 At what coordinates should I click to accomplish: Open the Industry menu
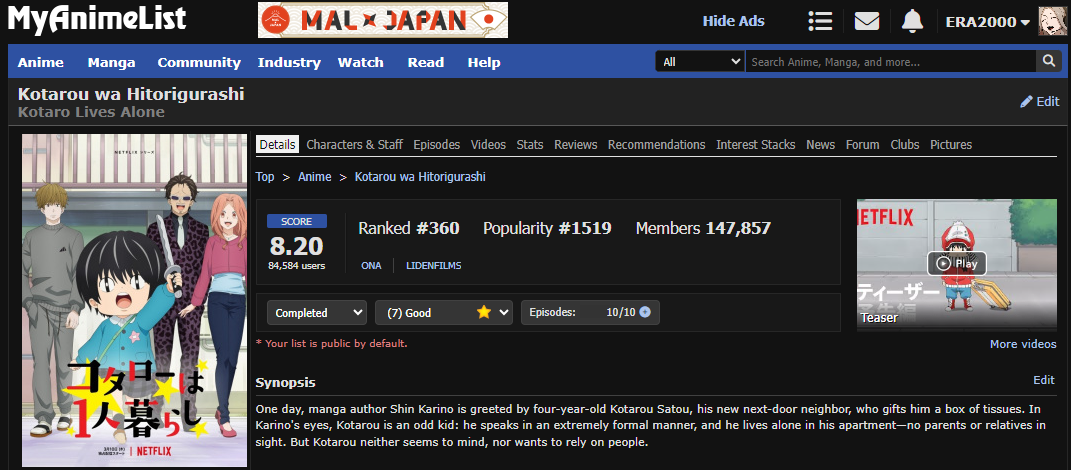(289, 62)
